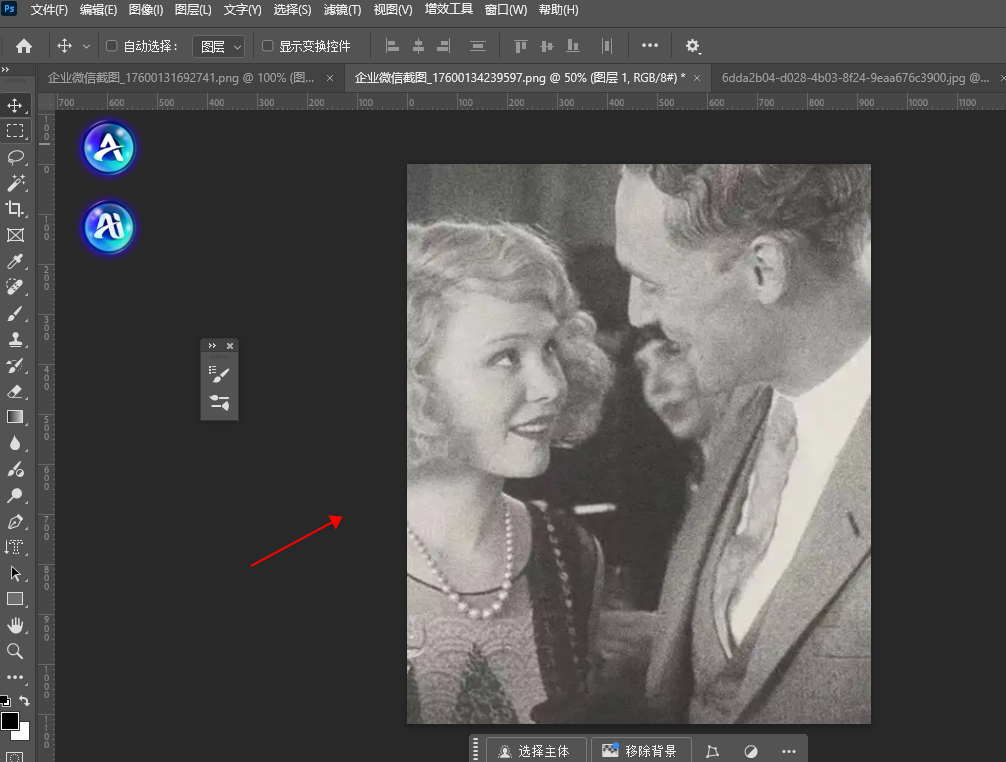The height and width of the screenshot is (762, 1006).
Task: Select the Zoom tool
Action: click(15, 651)
